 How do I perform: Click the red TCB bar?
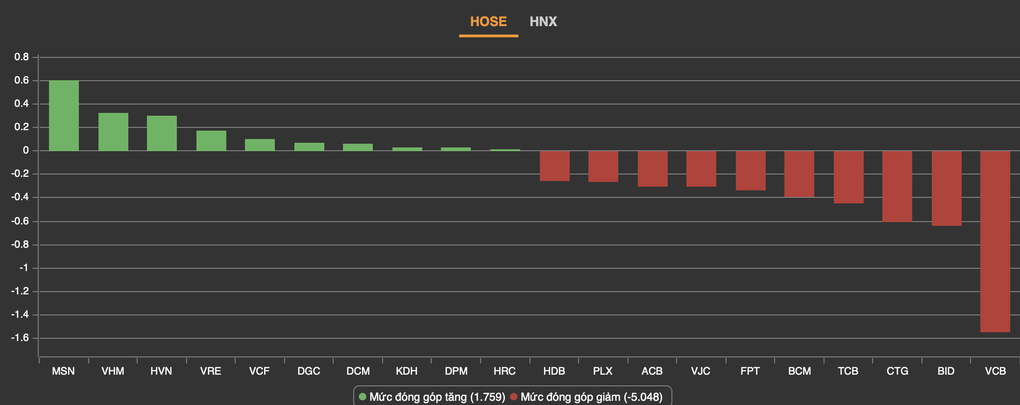(849, 177)
